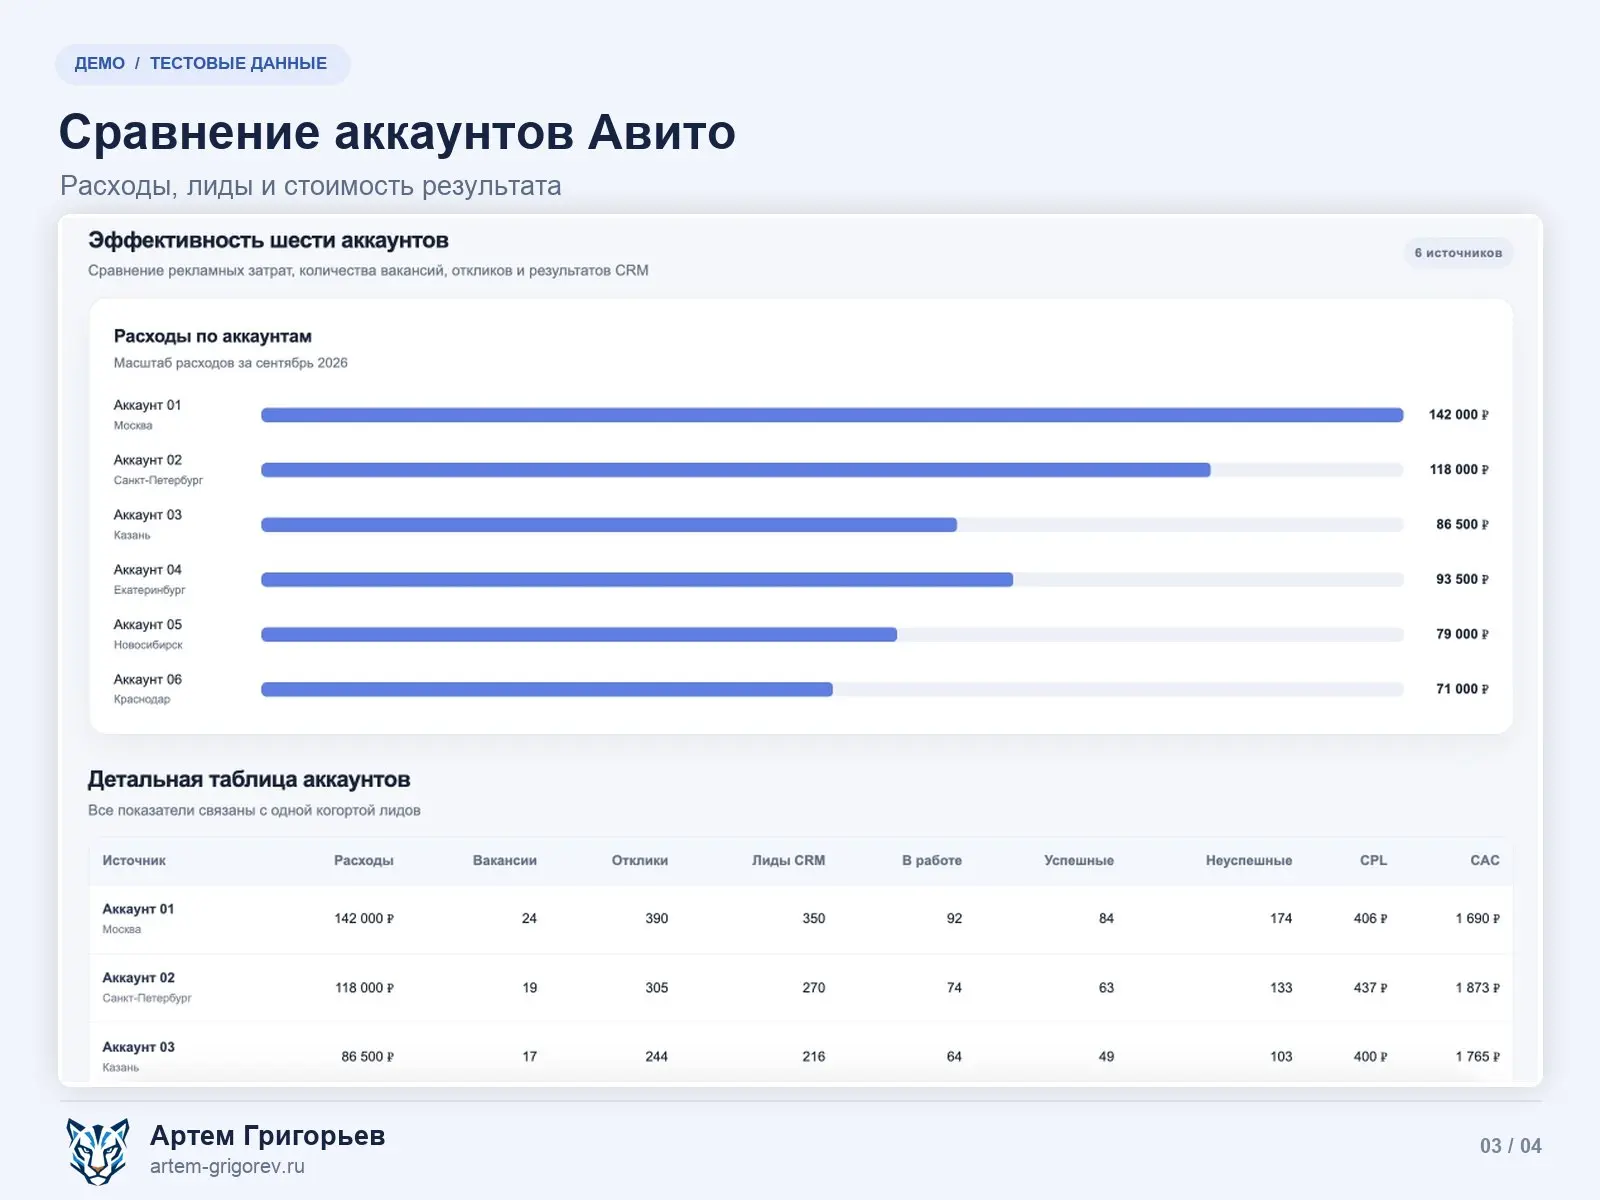
Task: Click the "Эффективность шести аккаунтов" title
Action: 268,240
